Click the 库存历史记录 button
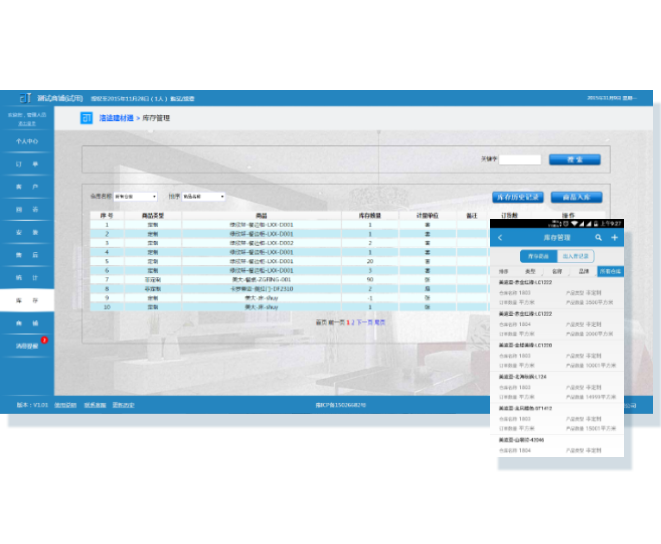The width and height of the screenshot is (661, 544). pyautogui.click(x=518, y=197)
